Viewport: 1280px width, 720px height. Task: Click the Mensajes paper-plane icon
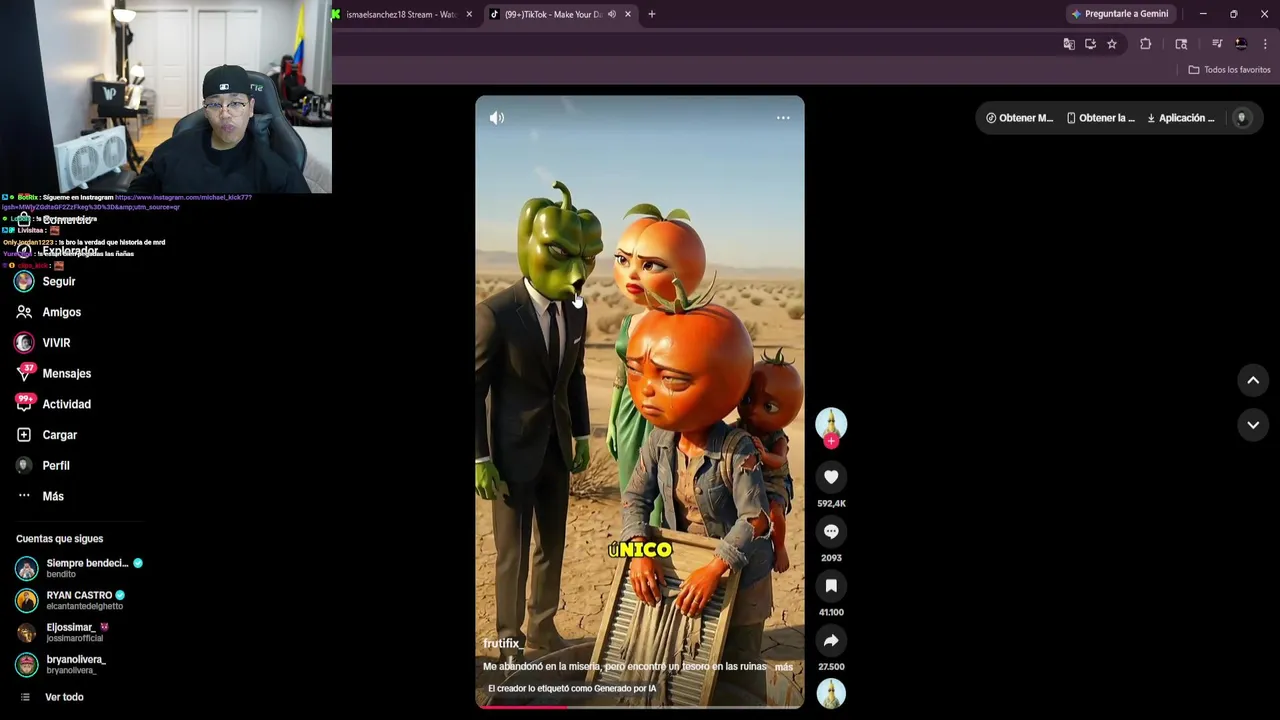click(x=24, y=374)
